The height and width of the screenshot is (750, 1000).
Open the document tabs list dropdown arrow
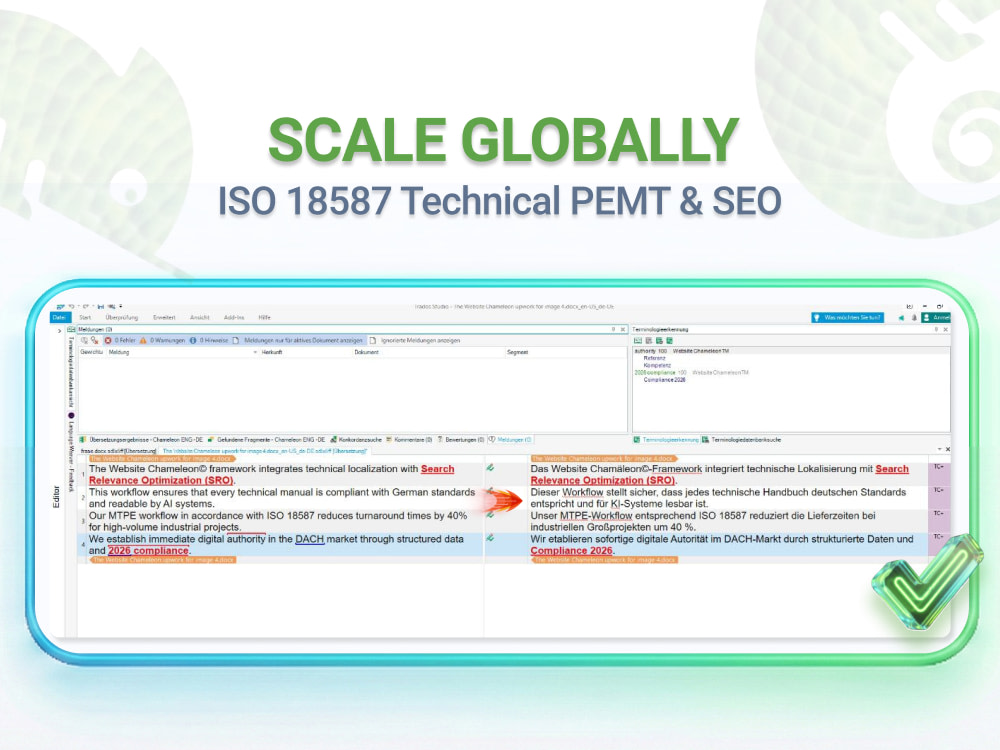[939, 450]
